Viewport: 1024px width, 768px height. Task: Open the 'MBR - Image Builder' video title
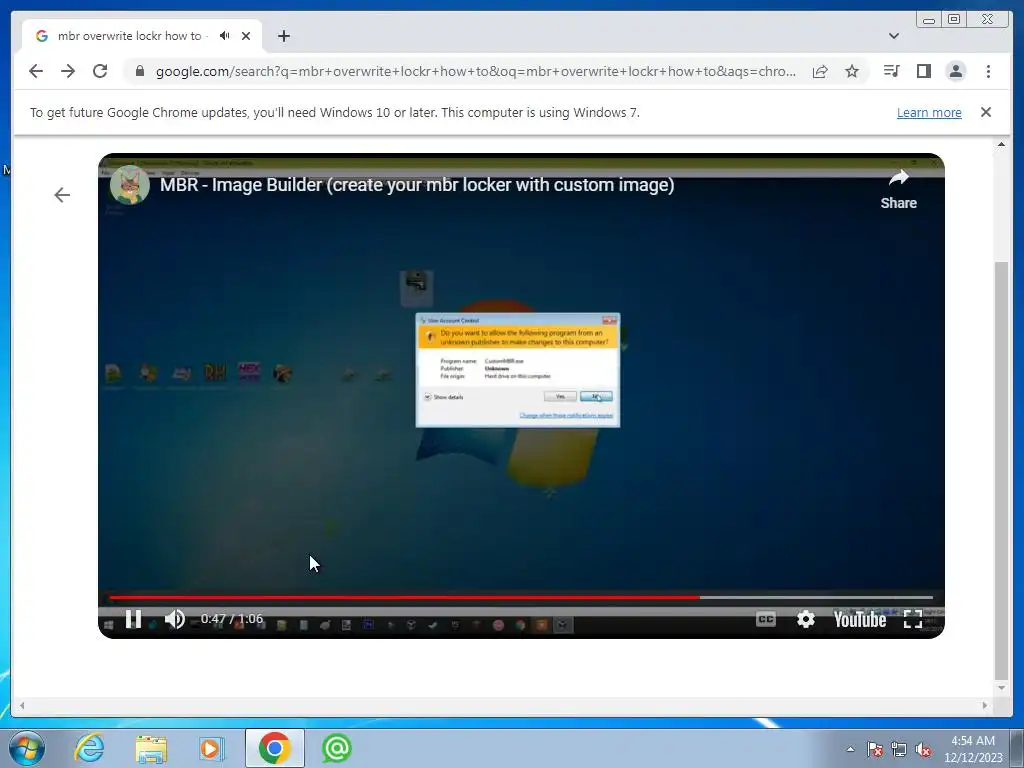417,185
